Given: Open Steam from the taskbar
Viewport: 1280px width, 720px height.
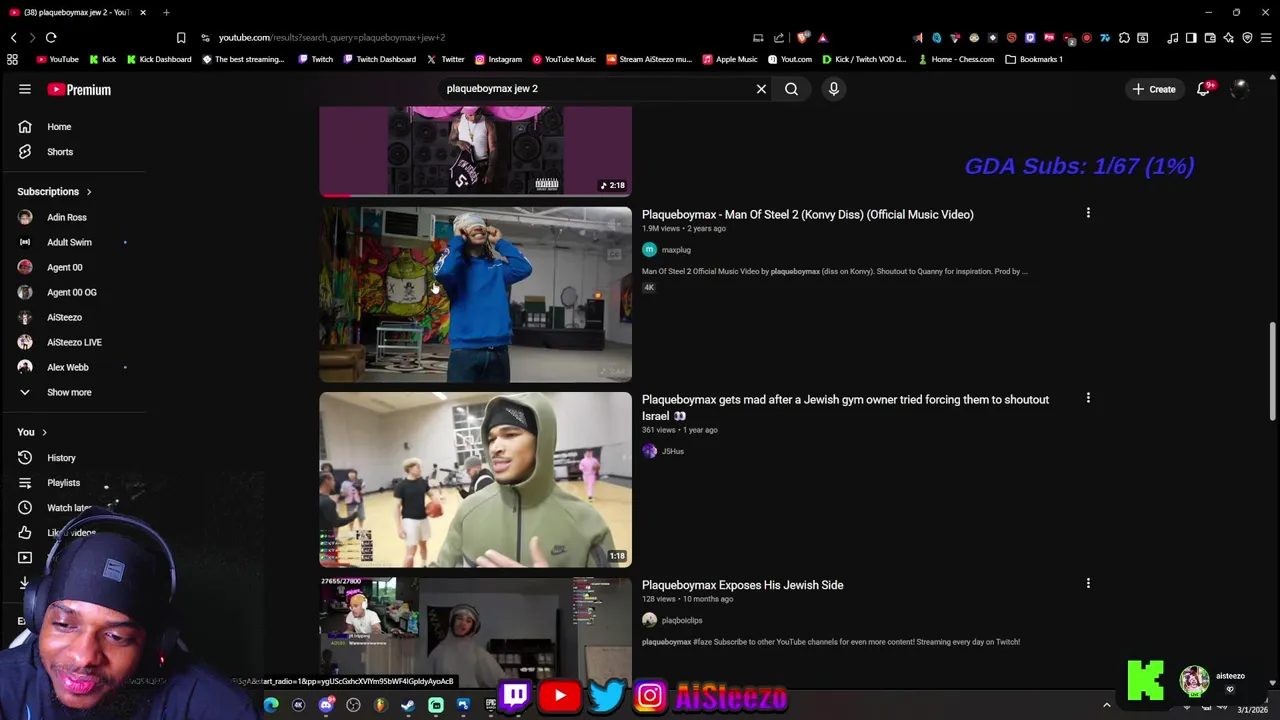Looking at the screenshot, I should (408, 705).
